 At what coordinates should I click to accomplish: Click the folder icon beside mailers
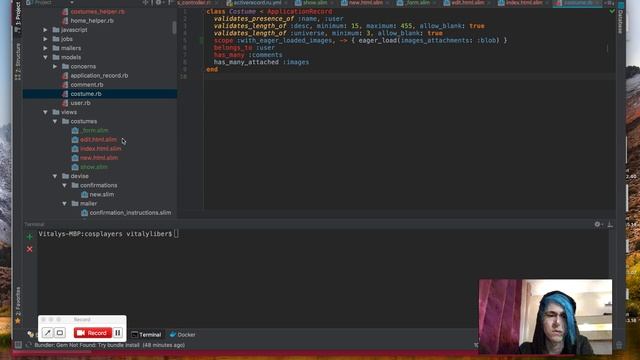click(x=56, y=48)
